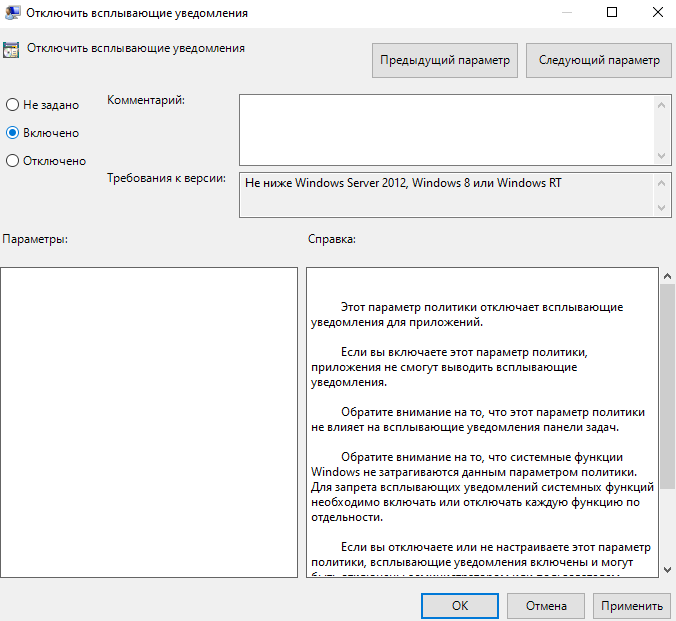Click the help pane scrollbar thumb
Viewport: 676px width, 621px height.
[667, 386]
